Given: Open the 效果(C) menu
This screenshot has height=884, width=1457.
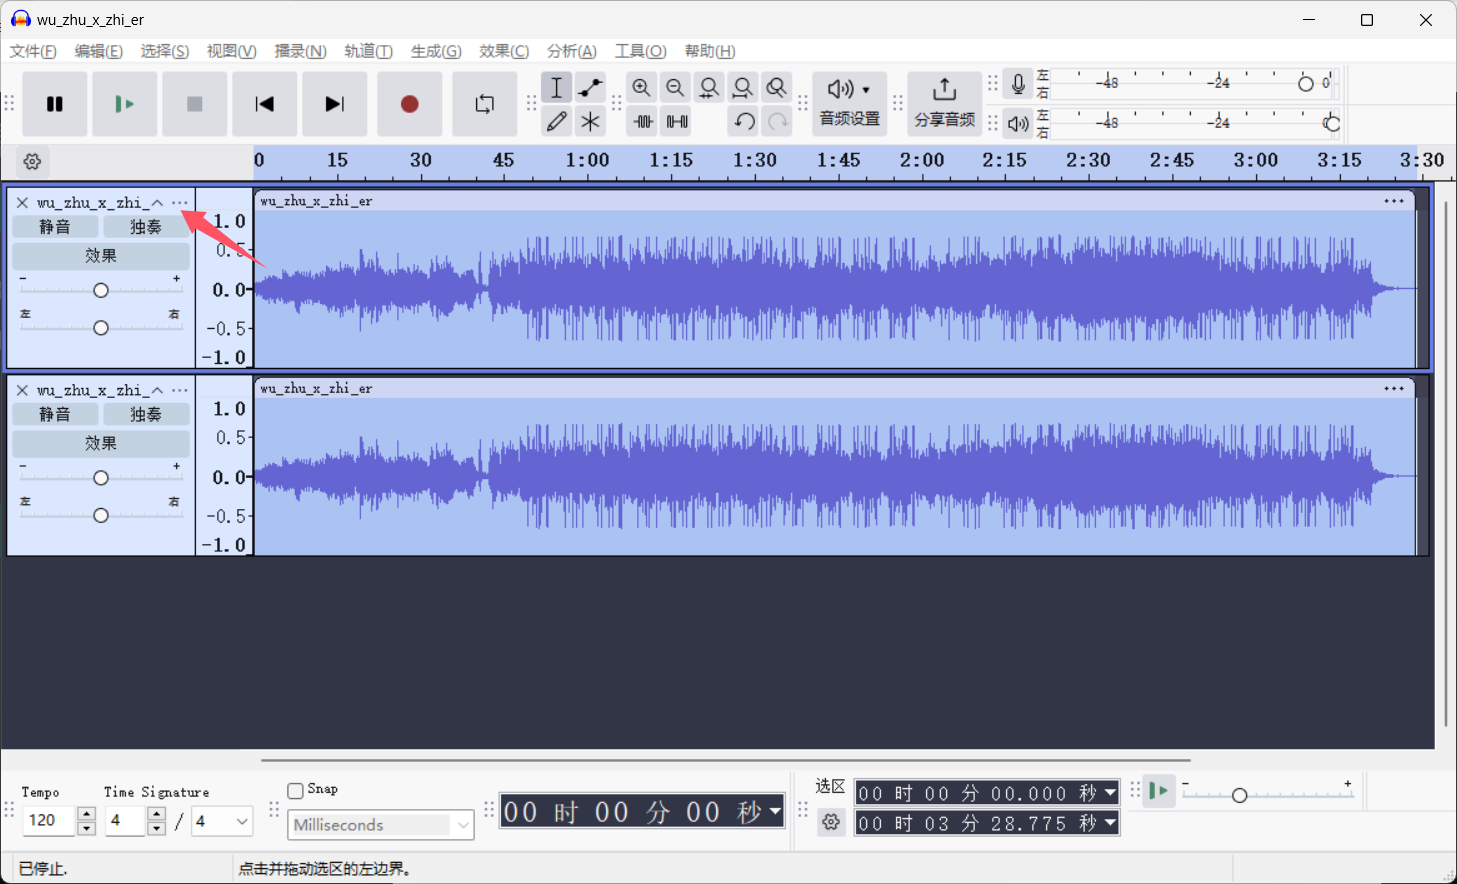Looking at the screenshot, I should pyautogui.click(x=504, y=51).
